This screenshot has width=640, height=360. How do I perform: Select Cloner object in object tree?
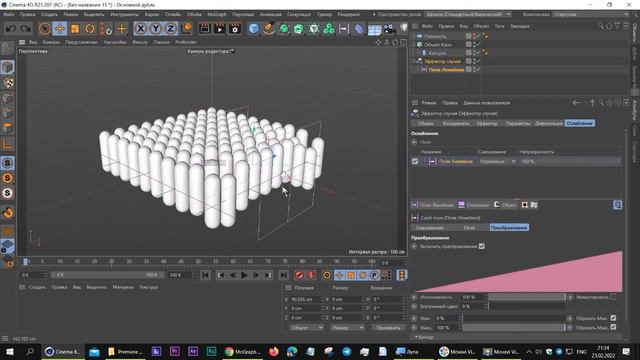click(438, 44)
